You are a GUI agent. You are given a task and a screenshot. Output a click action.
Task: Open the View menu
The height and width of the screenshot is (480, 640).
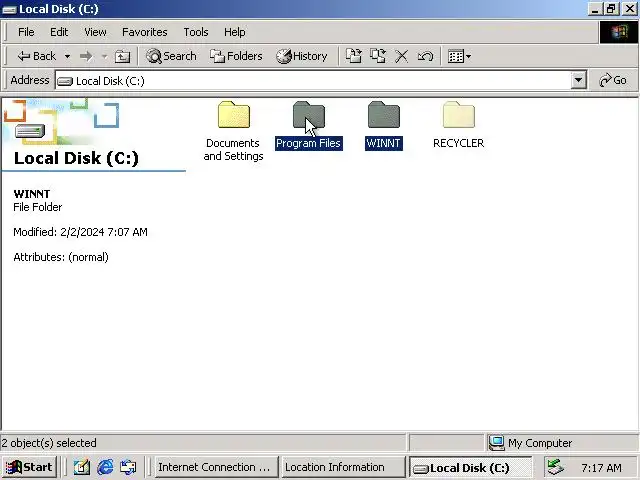pyautogui.click(x=95, y=32)
